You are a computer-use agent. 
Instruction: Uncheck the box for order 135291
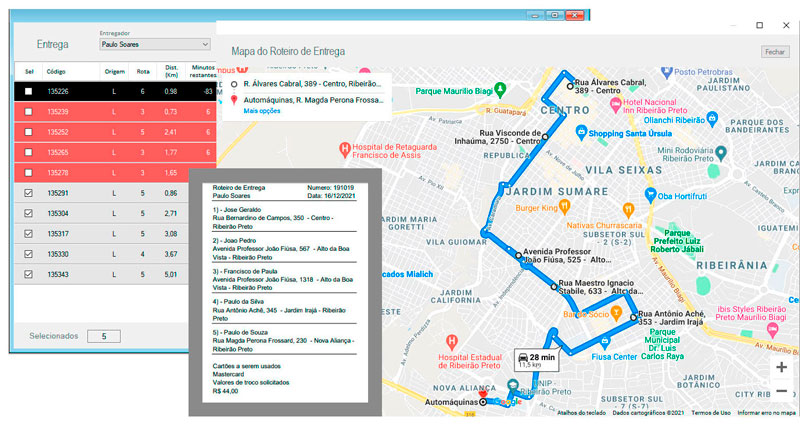[28, 192]
